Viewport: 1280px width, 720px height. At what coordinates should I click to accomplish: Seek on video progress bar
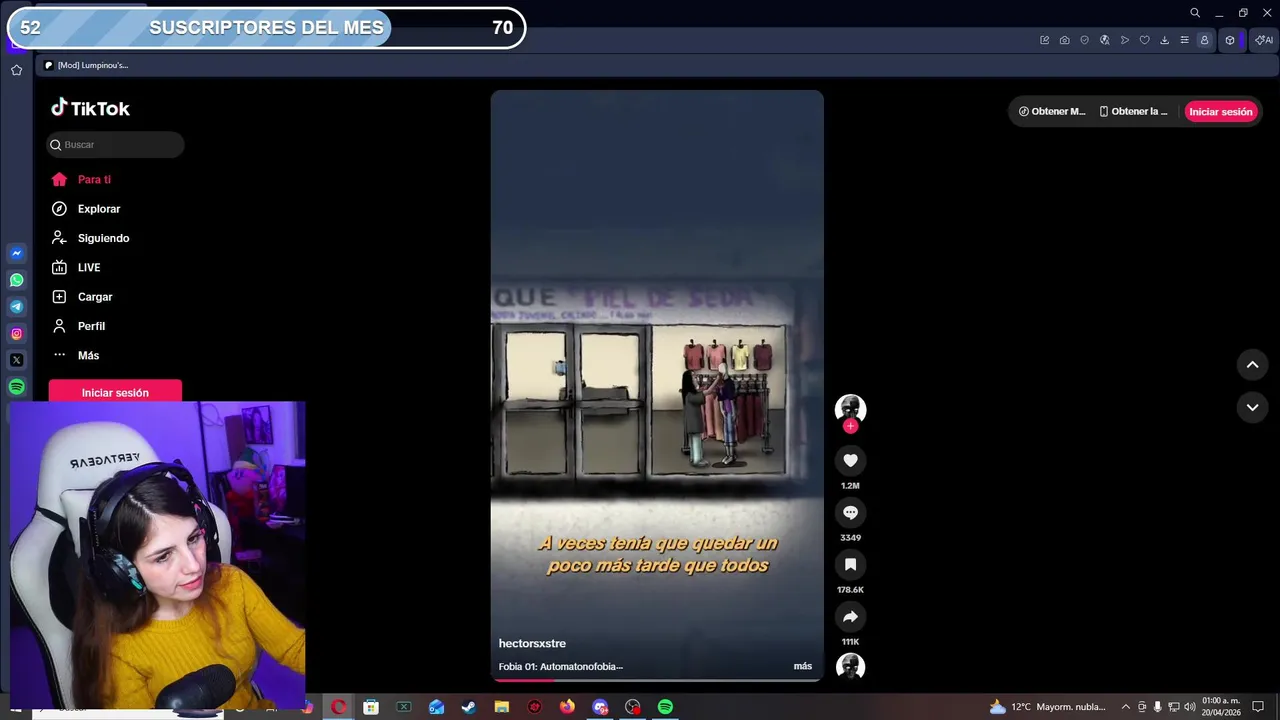[657, 680]
